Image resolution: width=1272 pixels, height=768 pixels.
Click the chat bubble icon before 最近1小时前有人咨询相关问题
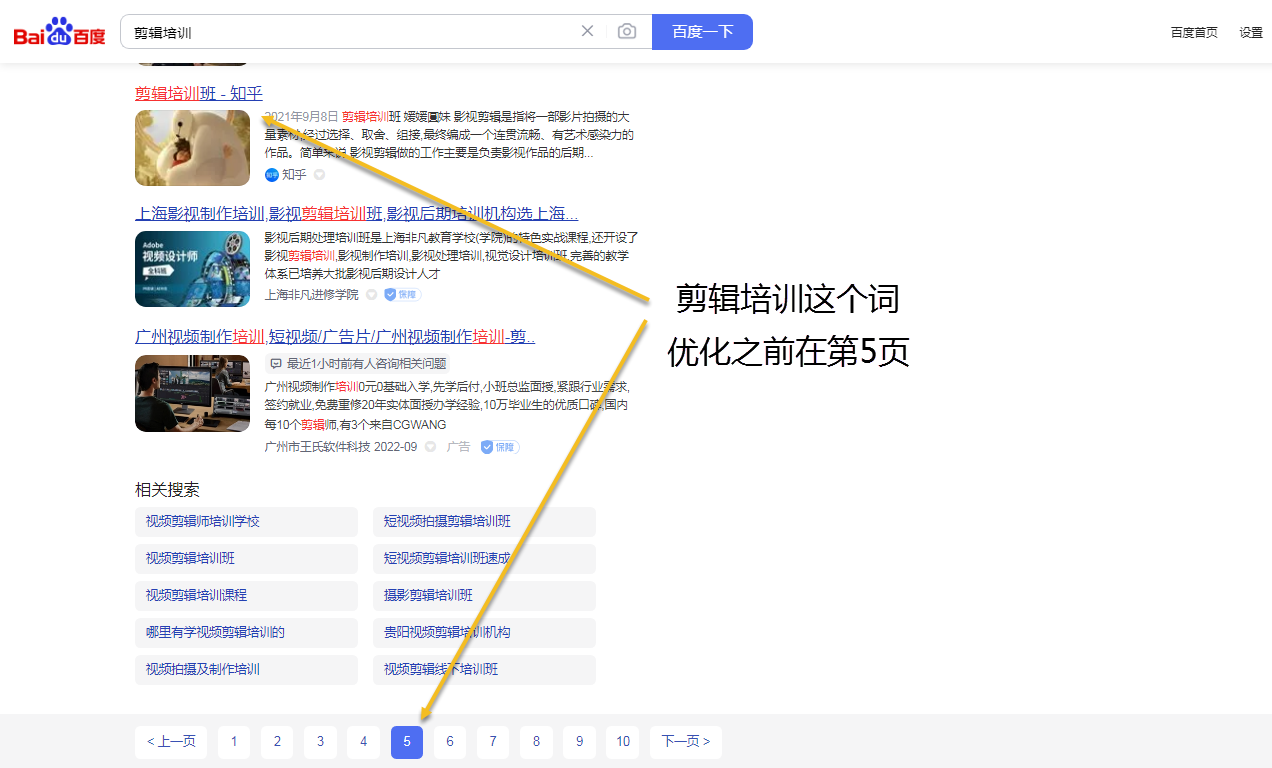coord(276,363)
